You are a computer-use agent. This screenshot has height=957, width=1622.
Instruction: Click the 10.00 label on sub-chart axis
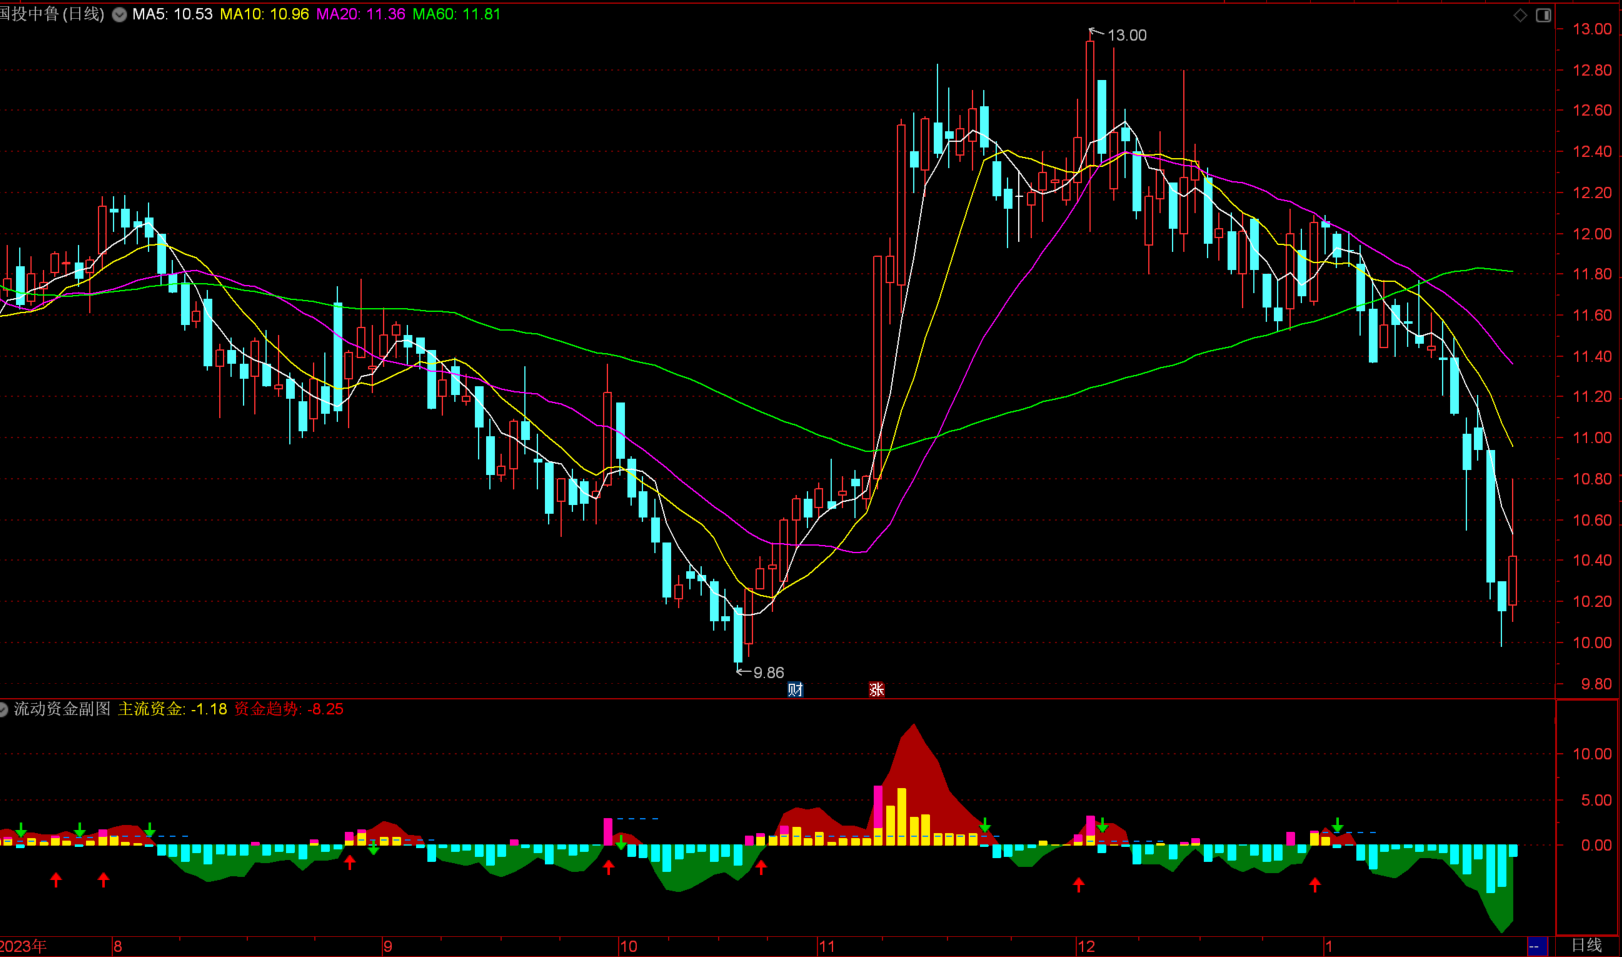[x=1592, y=754]
